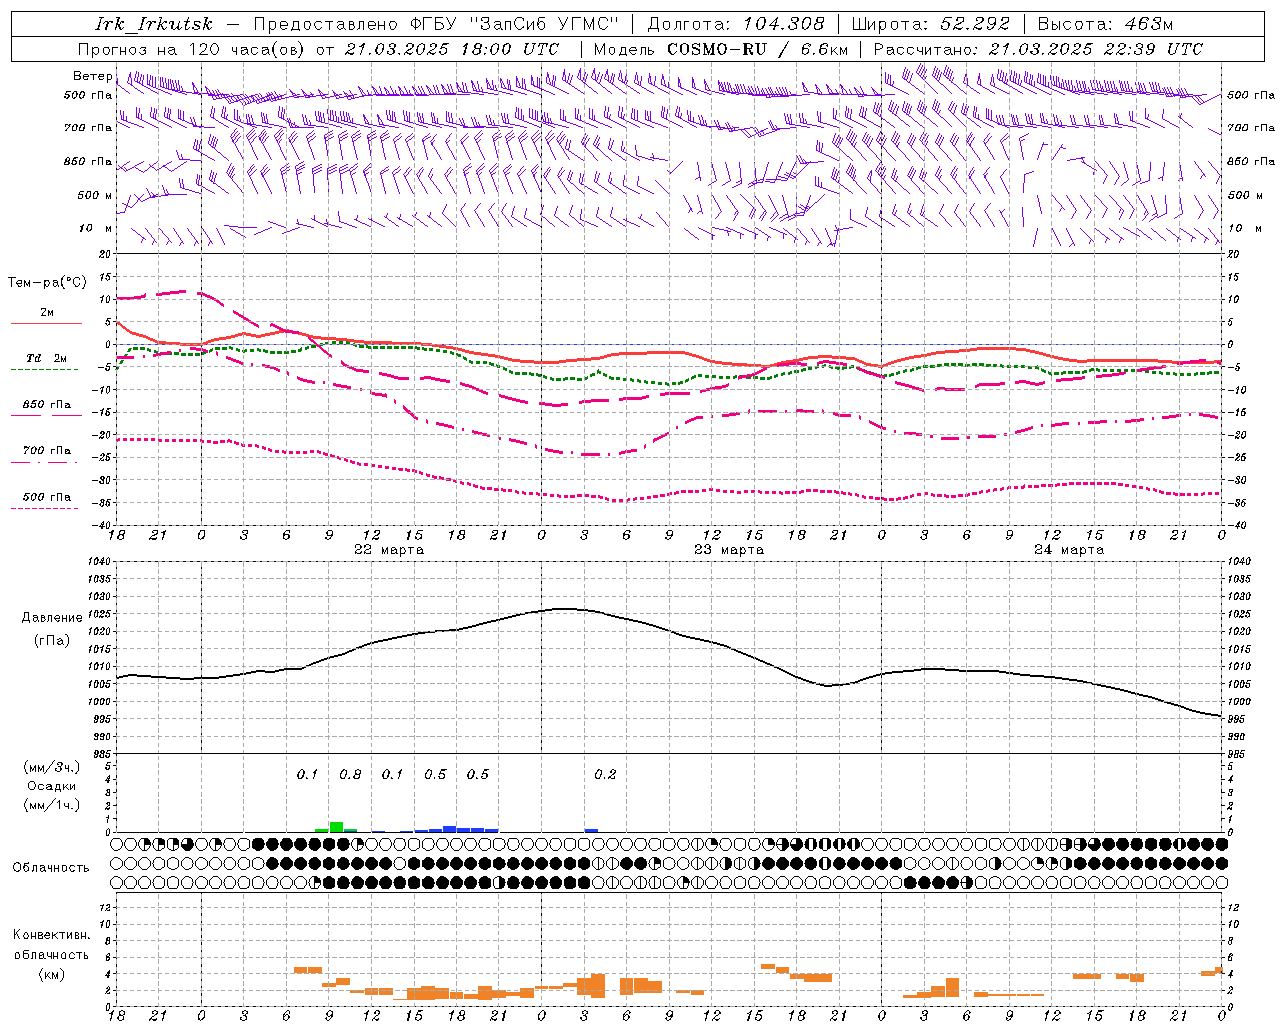
Task: Click the 23 марта date label
Action: tap(729, 550)
